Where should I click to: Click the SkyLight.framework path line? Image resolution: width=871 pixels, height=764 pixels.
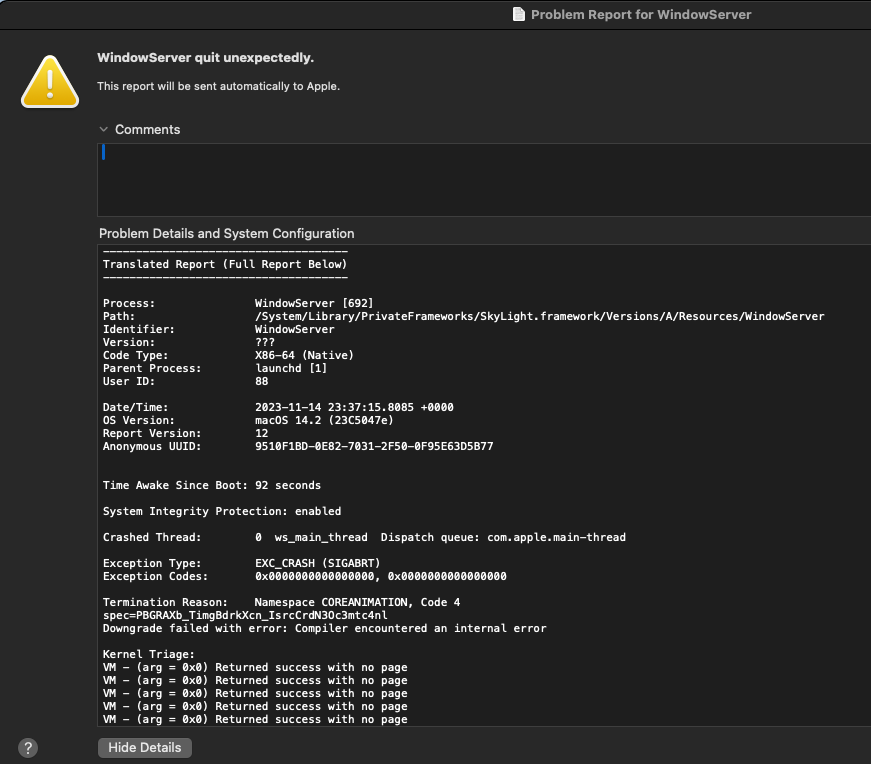[539, 316]
